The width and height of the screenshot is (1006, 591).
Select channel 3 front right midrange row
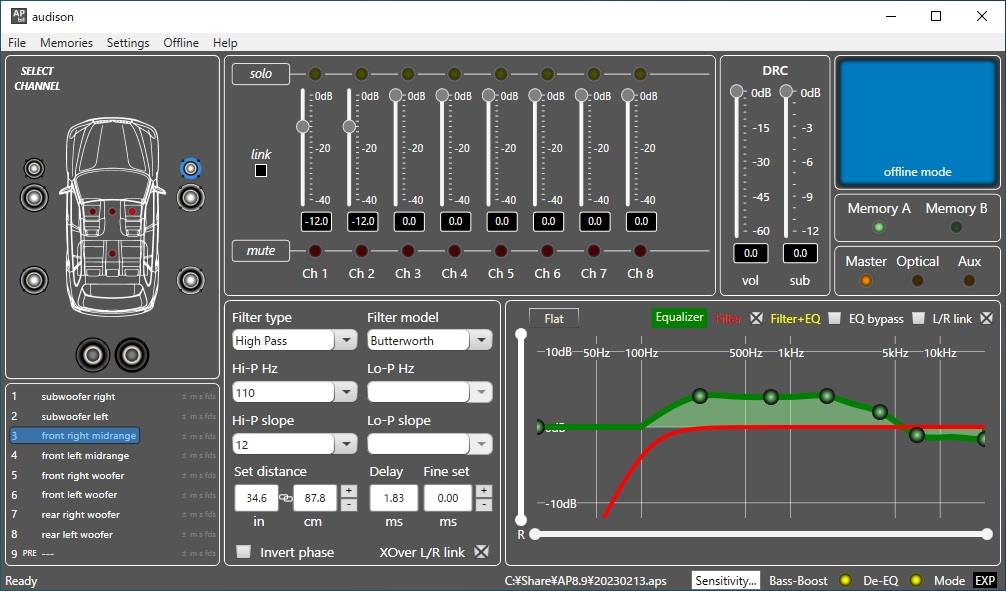[75, 436]
